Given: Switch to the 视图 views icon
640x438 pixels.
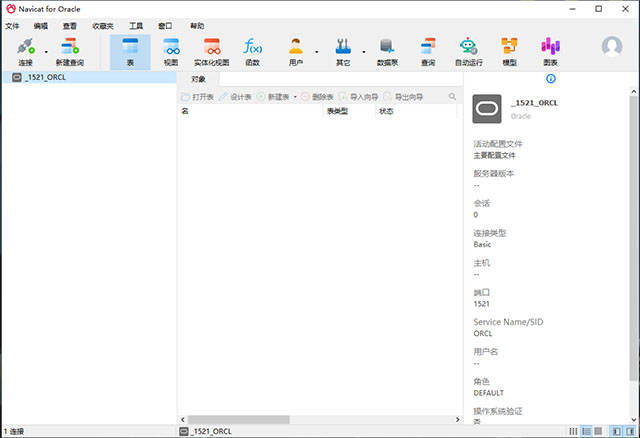Looking at the screenshot, I should point(171,52).
